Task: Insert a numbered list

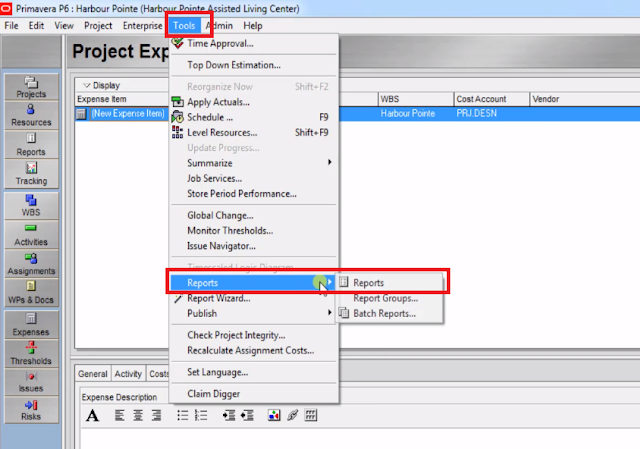Action: coord(201,416)
